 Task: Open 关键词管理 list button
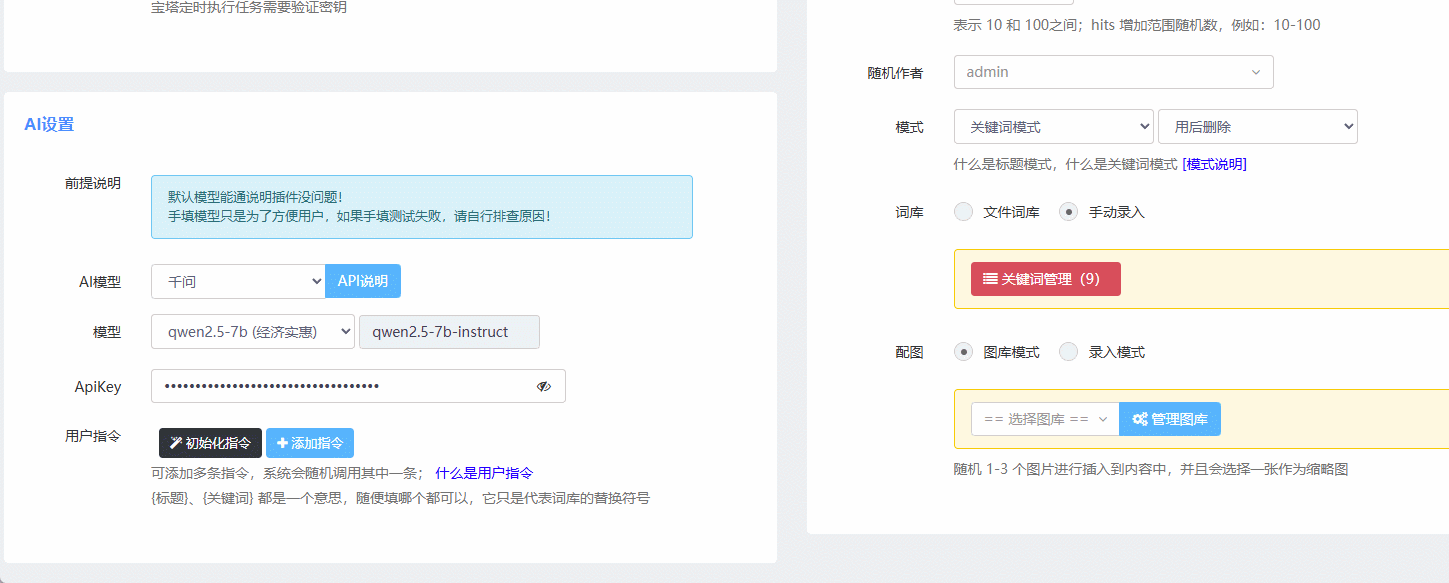click(1045, 279)
